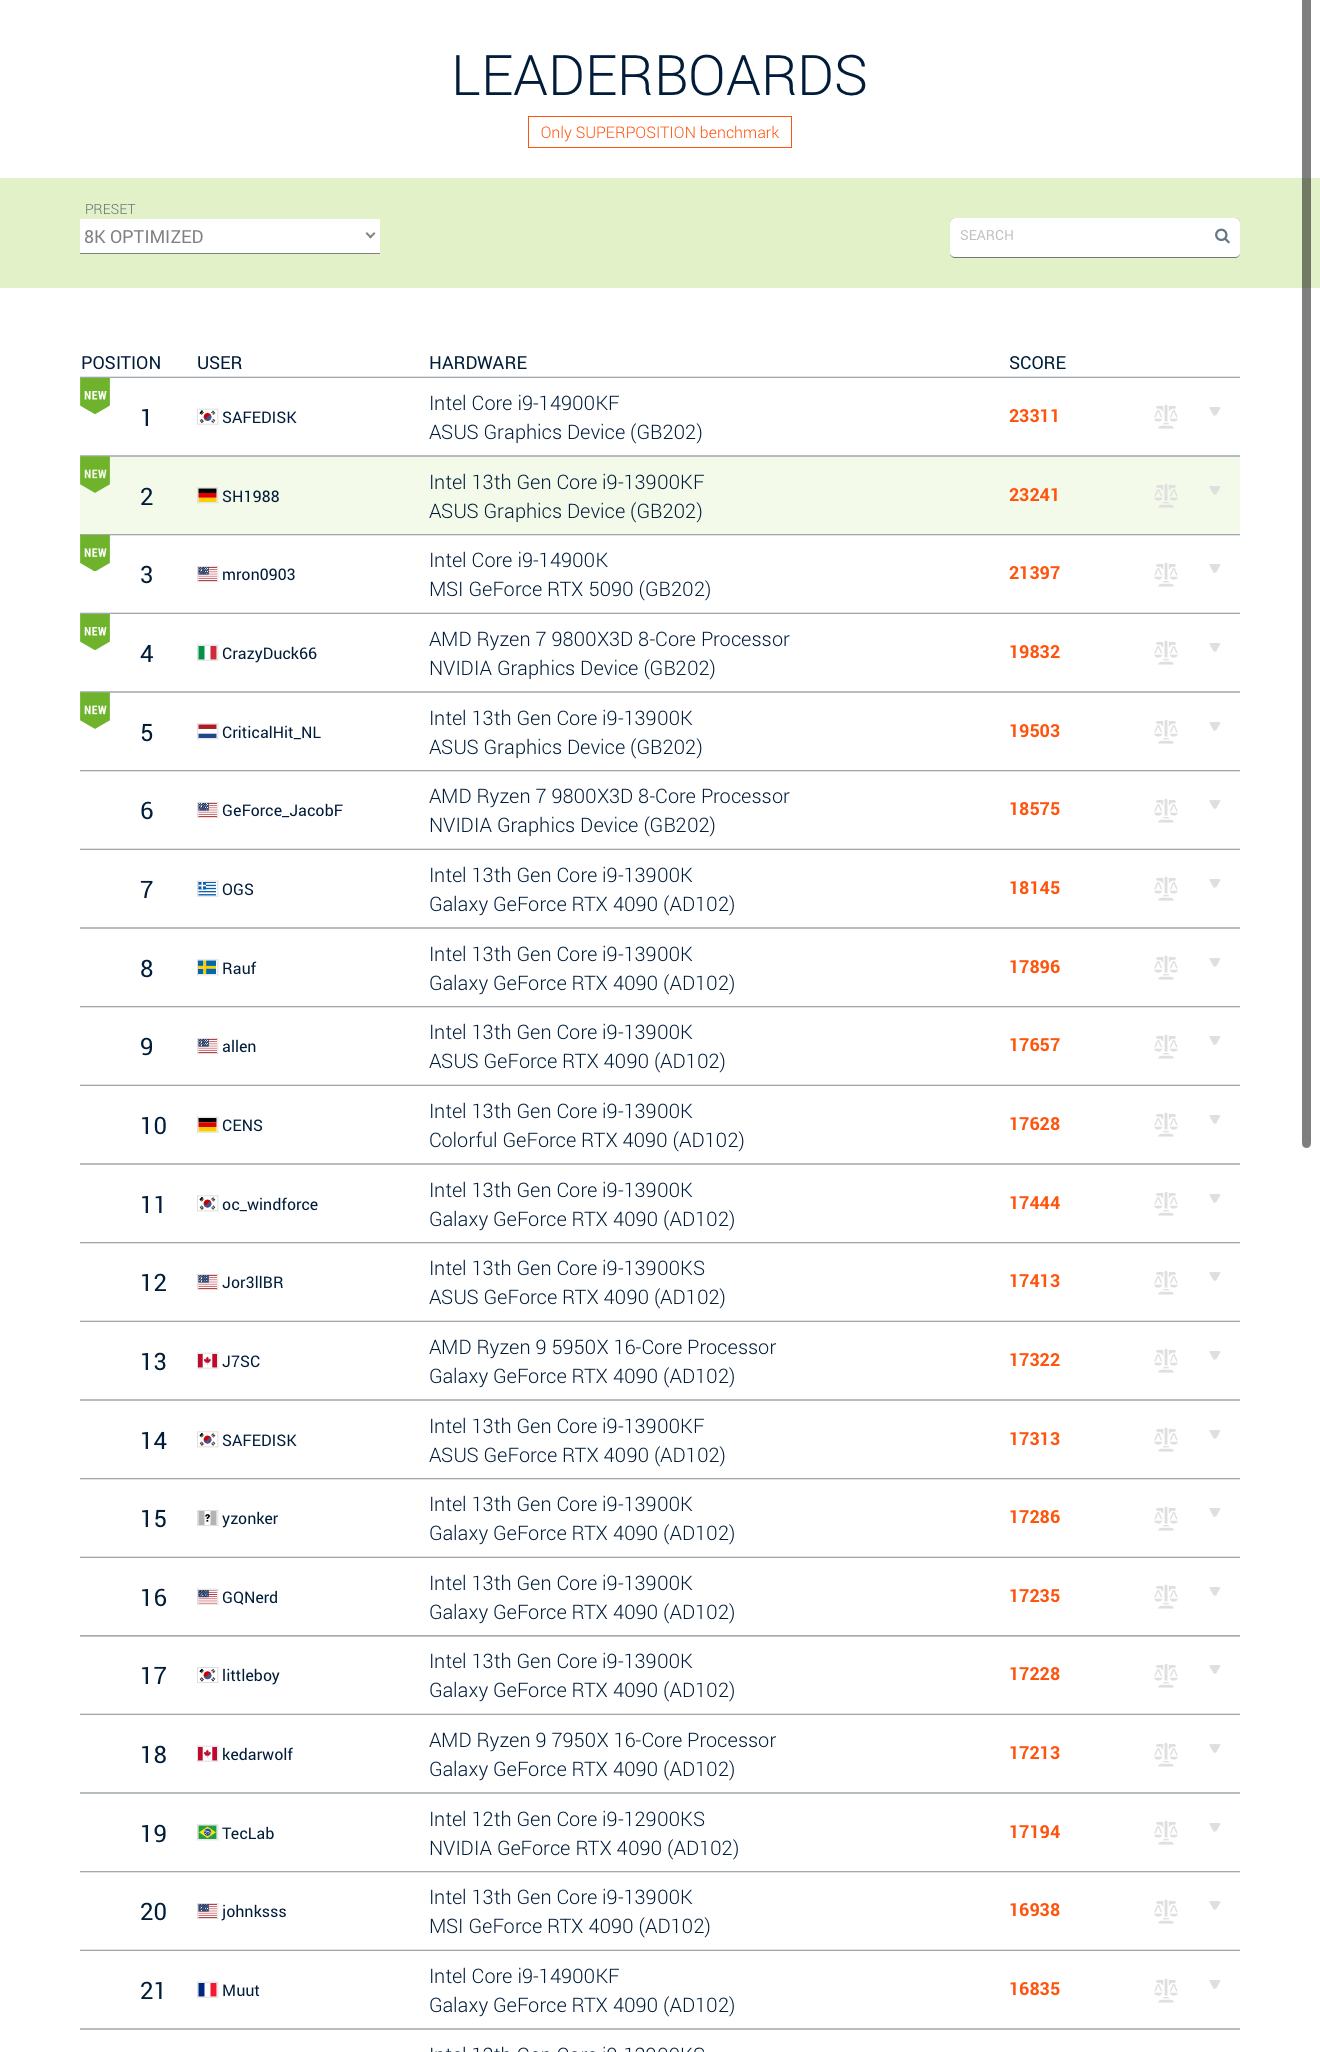1320x2052 pixels.
Task: Open the 8K OPTIMIZED preset dropdown
Action: [x=230, y=237]
